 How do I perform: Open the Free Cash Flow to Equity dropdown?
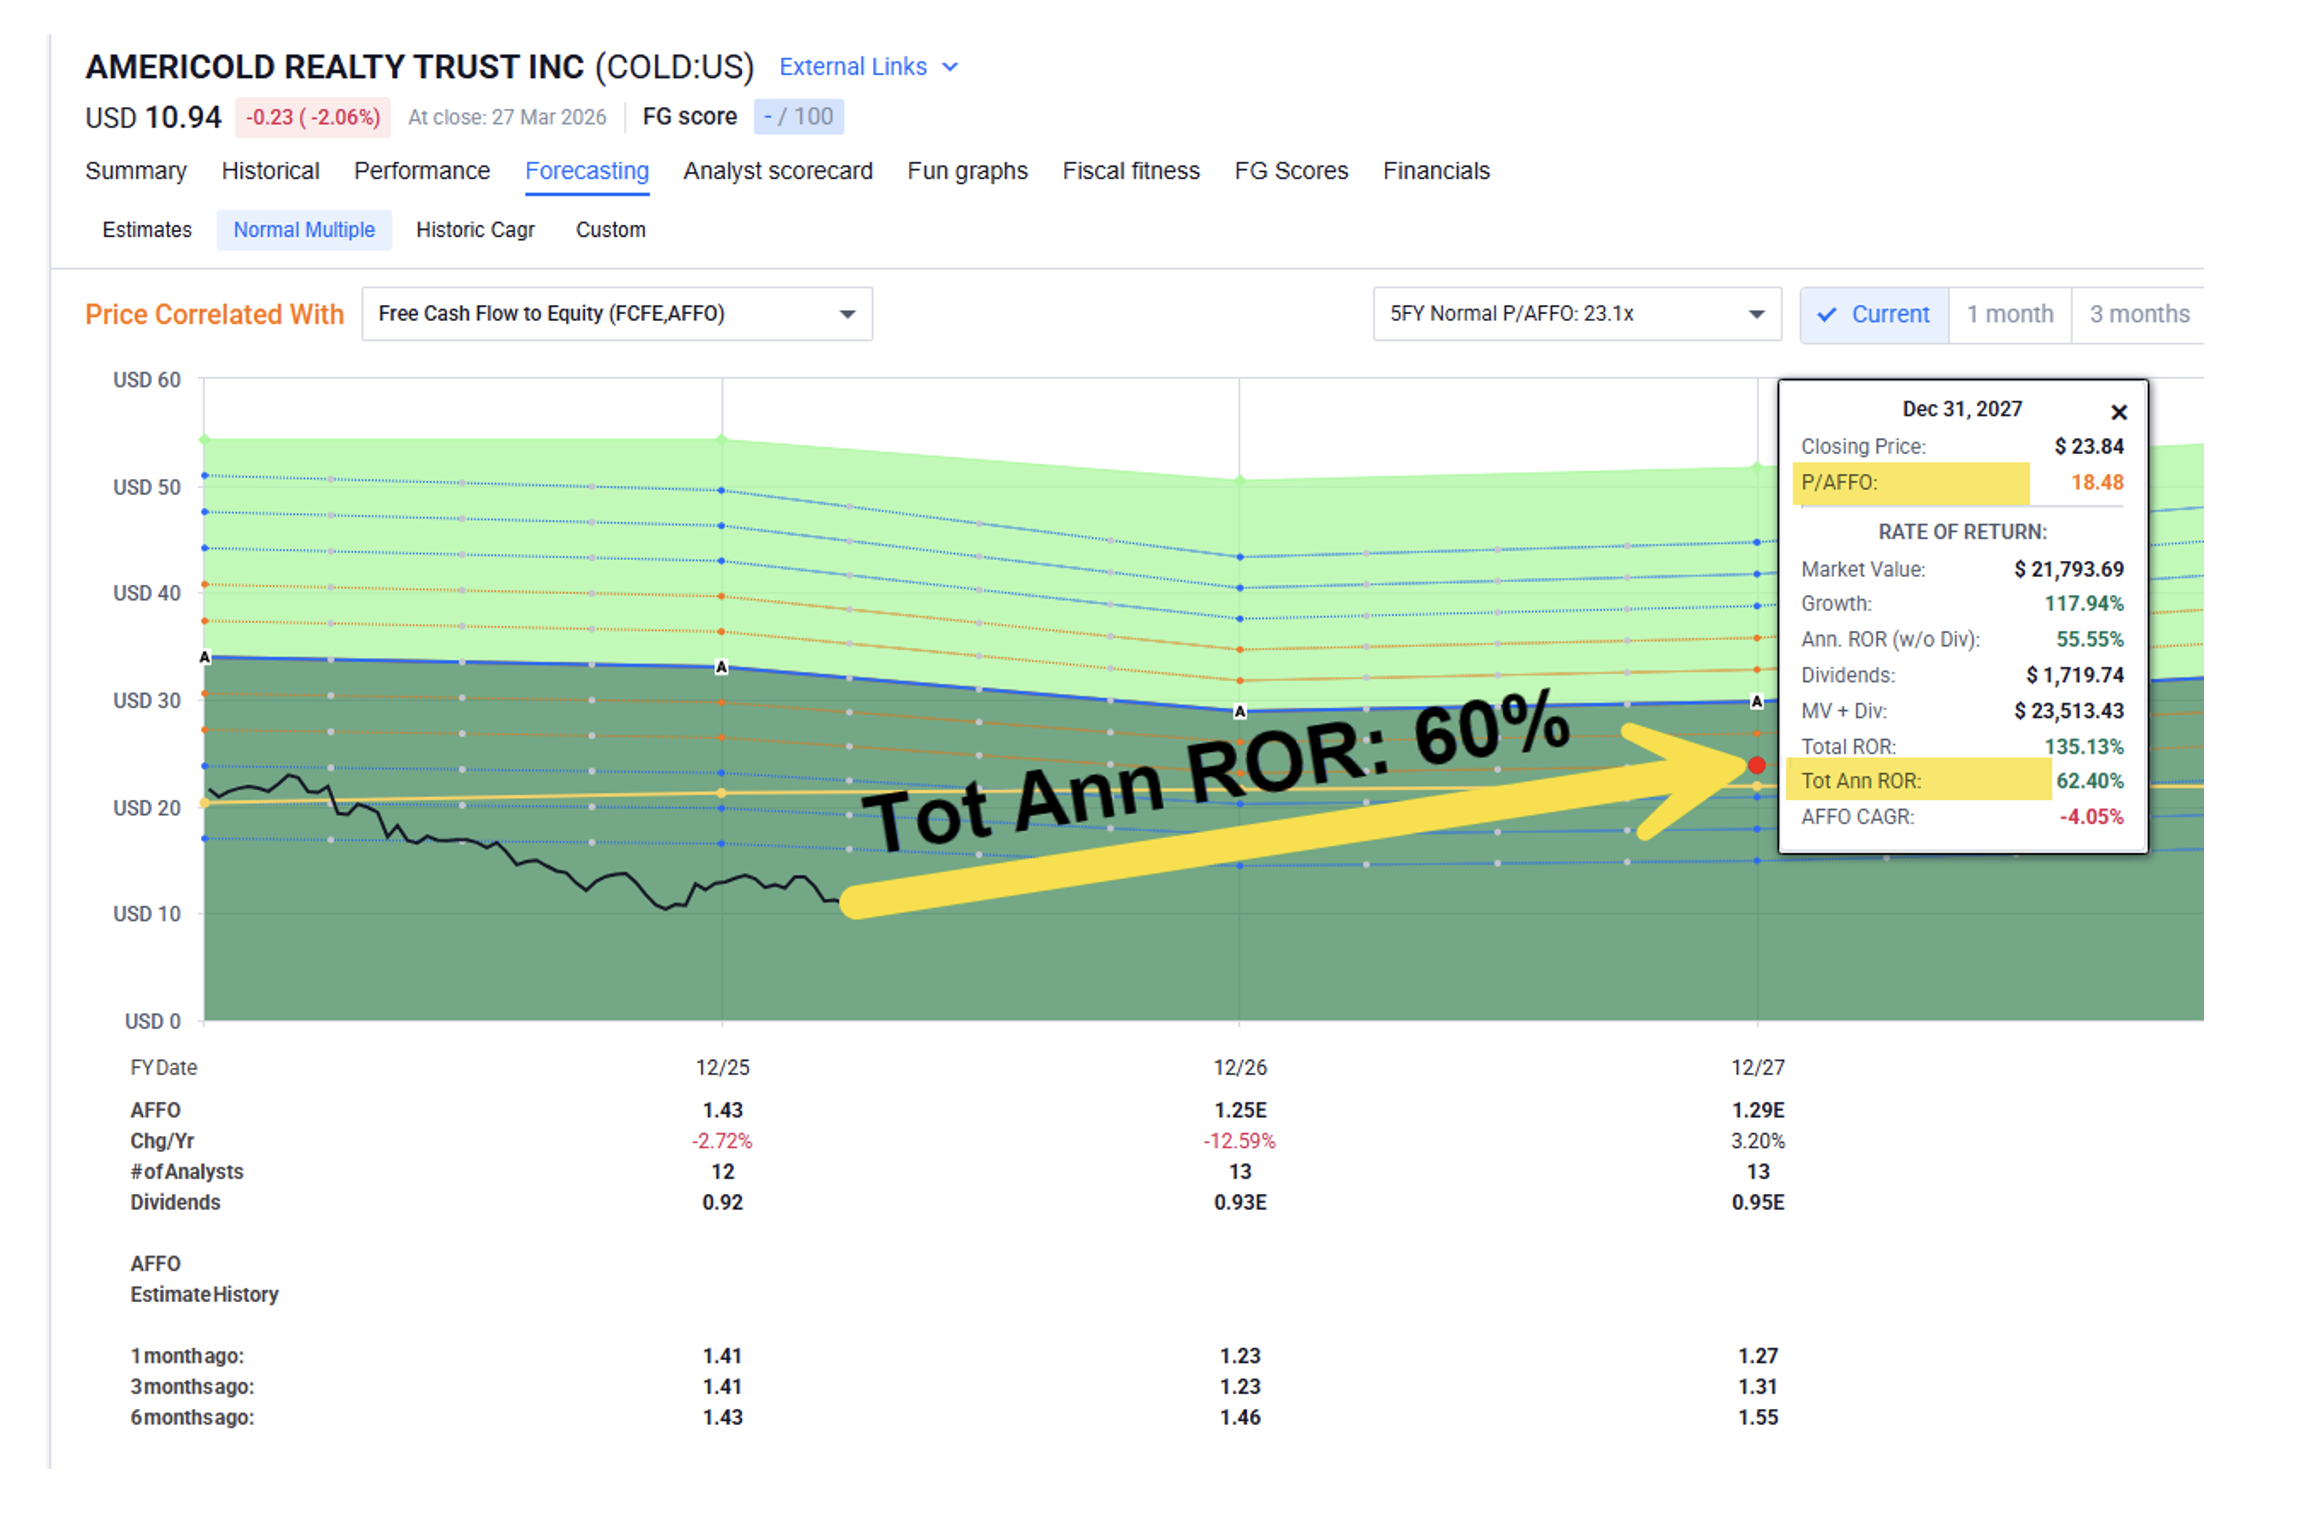616,314
